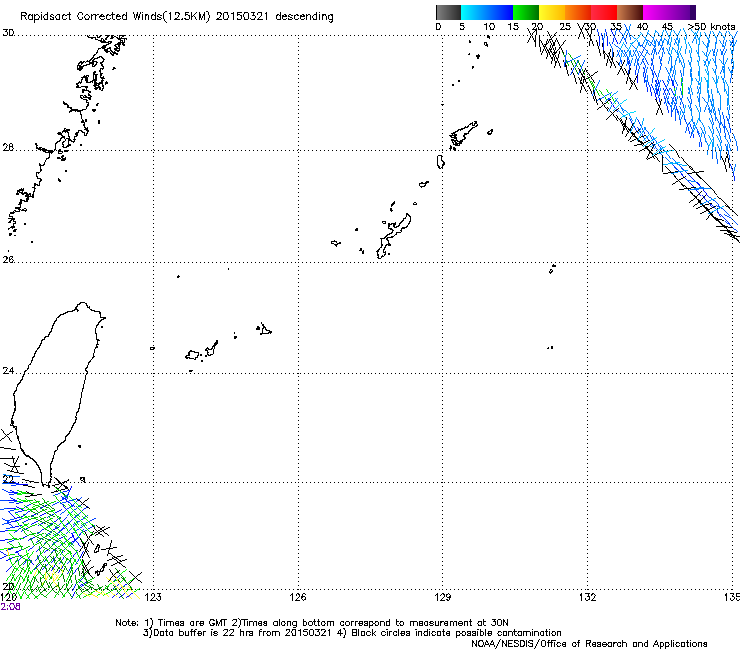
Task: Click the Okinawa island outline
Action: [x=394, y=236]
